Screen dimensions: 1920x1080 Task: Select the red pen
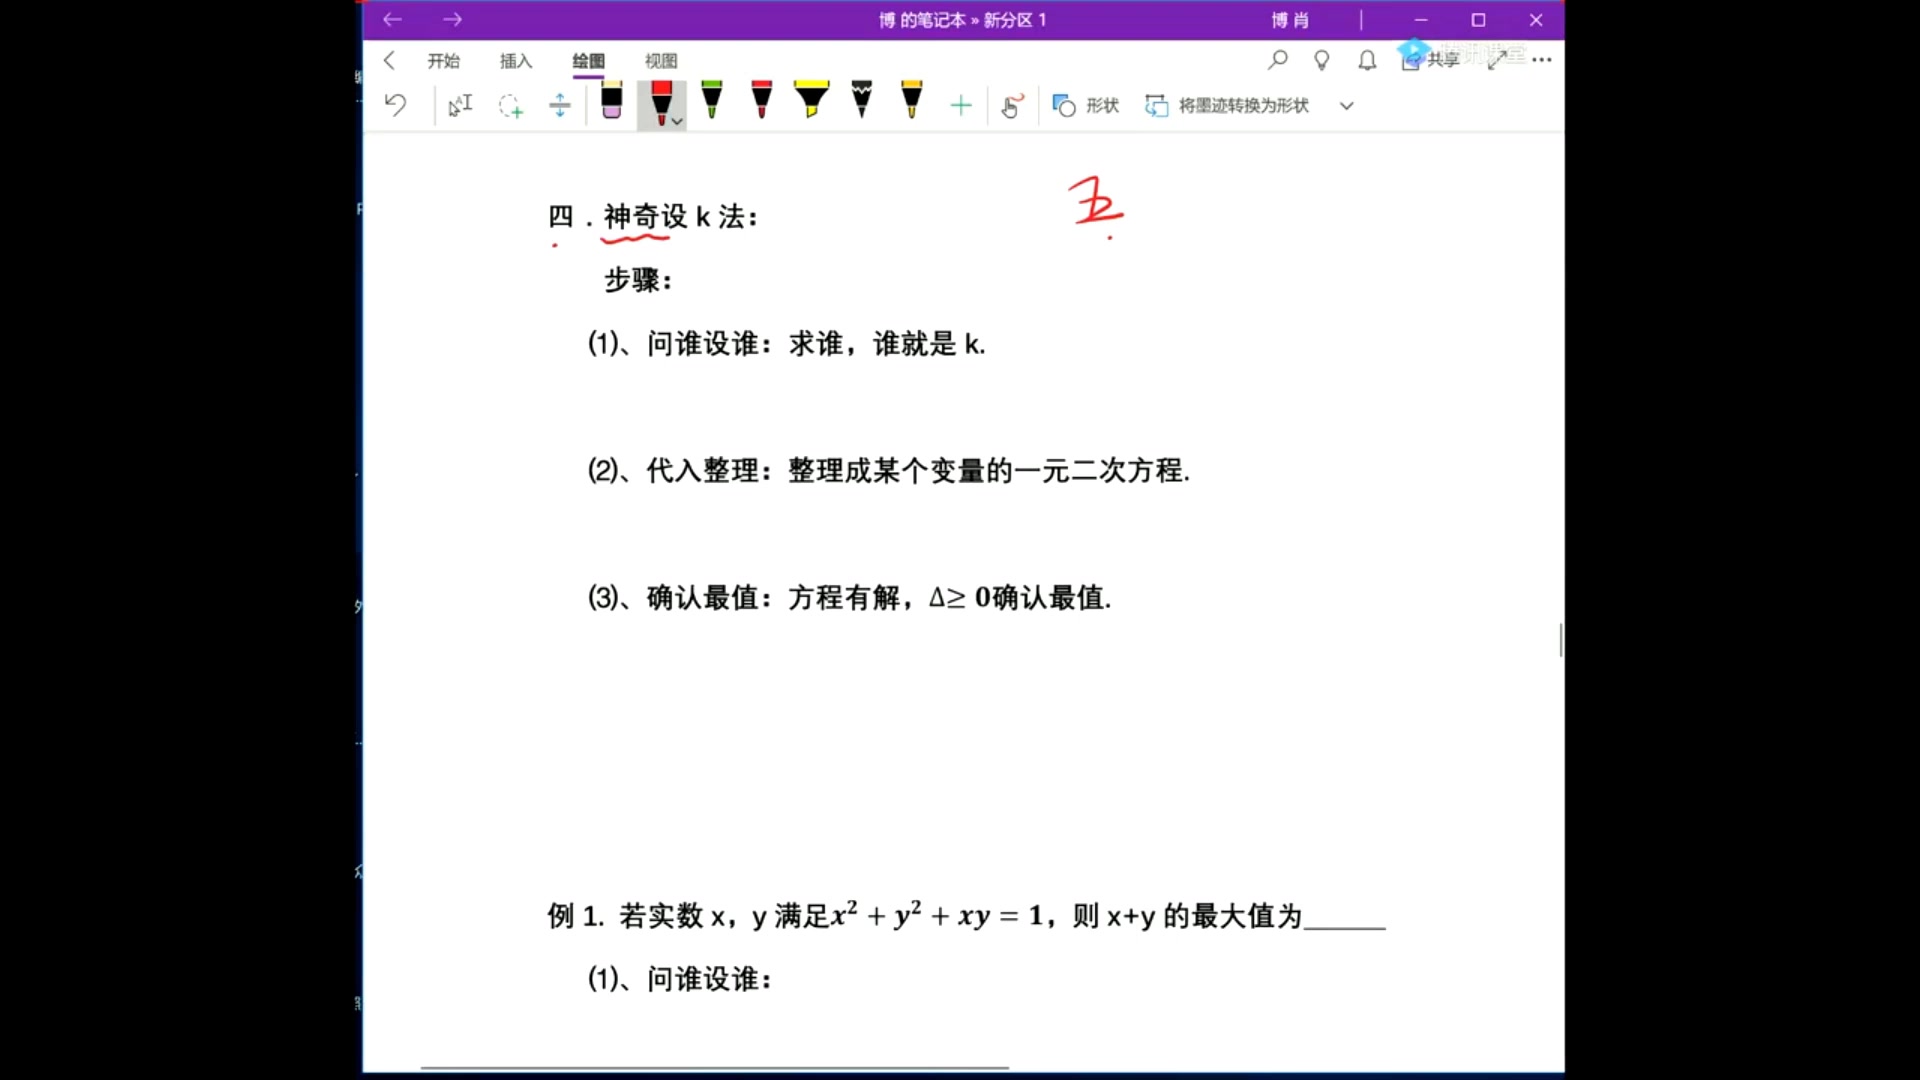660,103
